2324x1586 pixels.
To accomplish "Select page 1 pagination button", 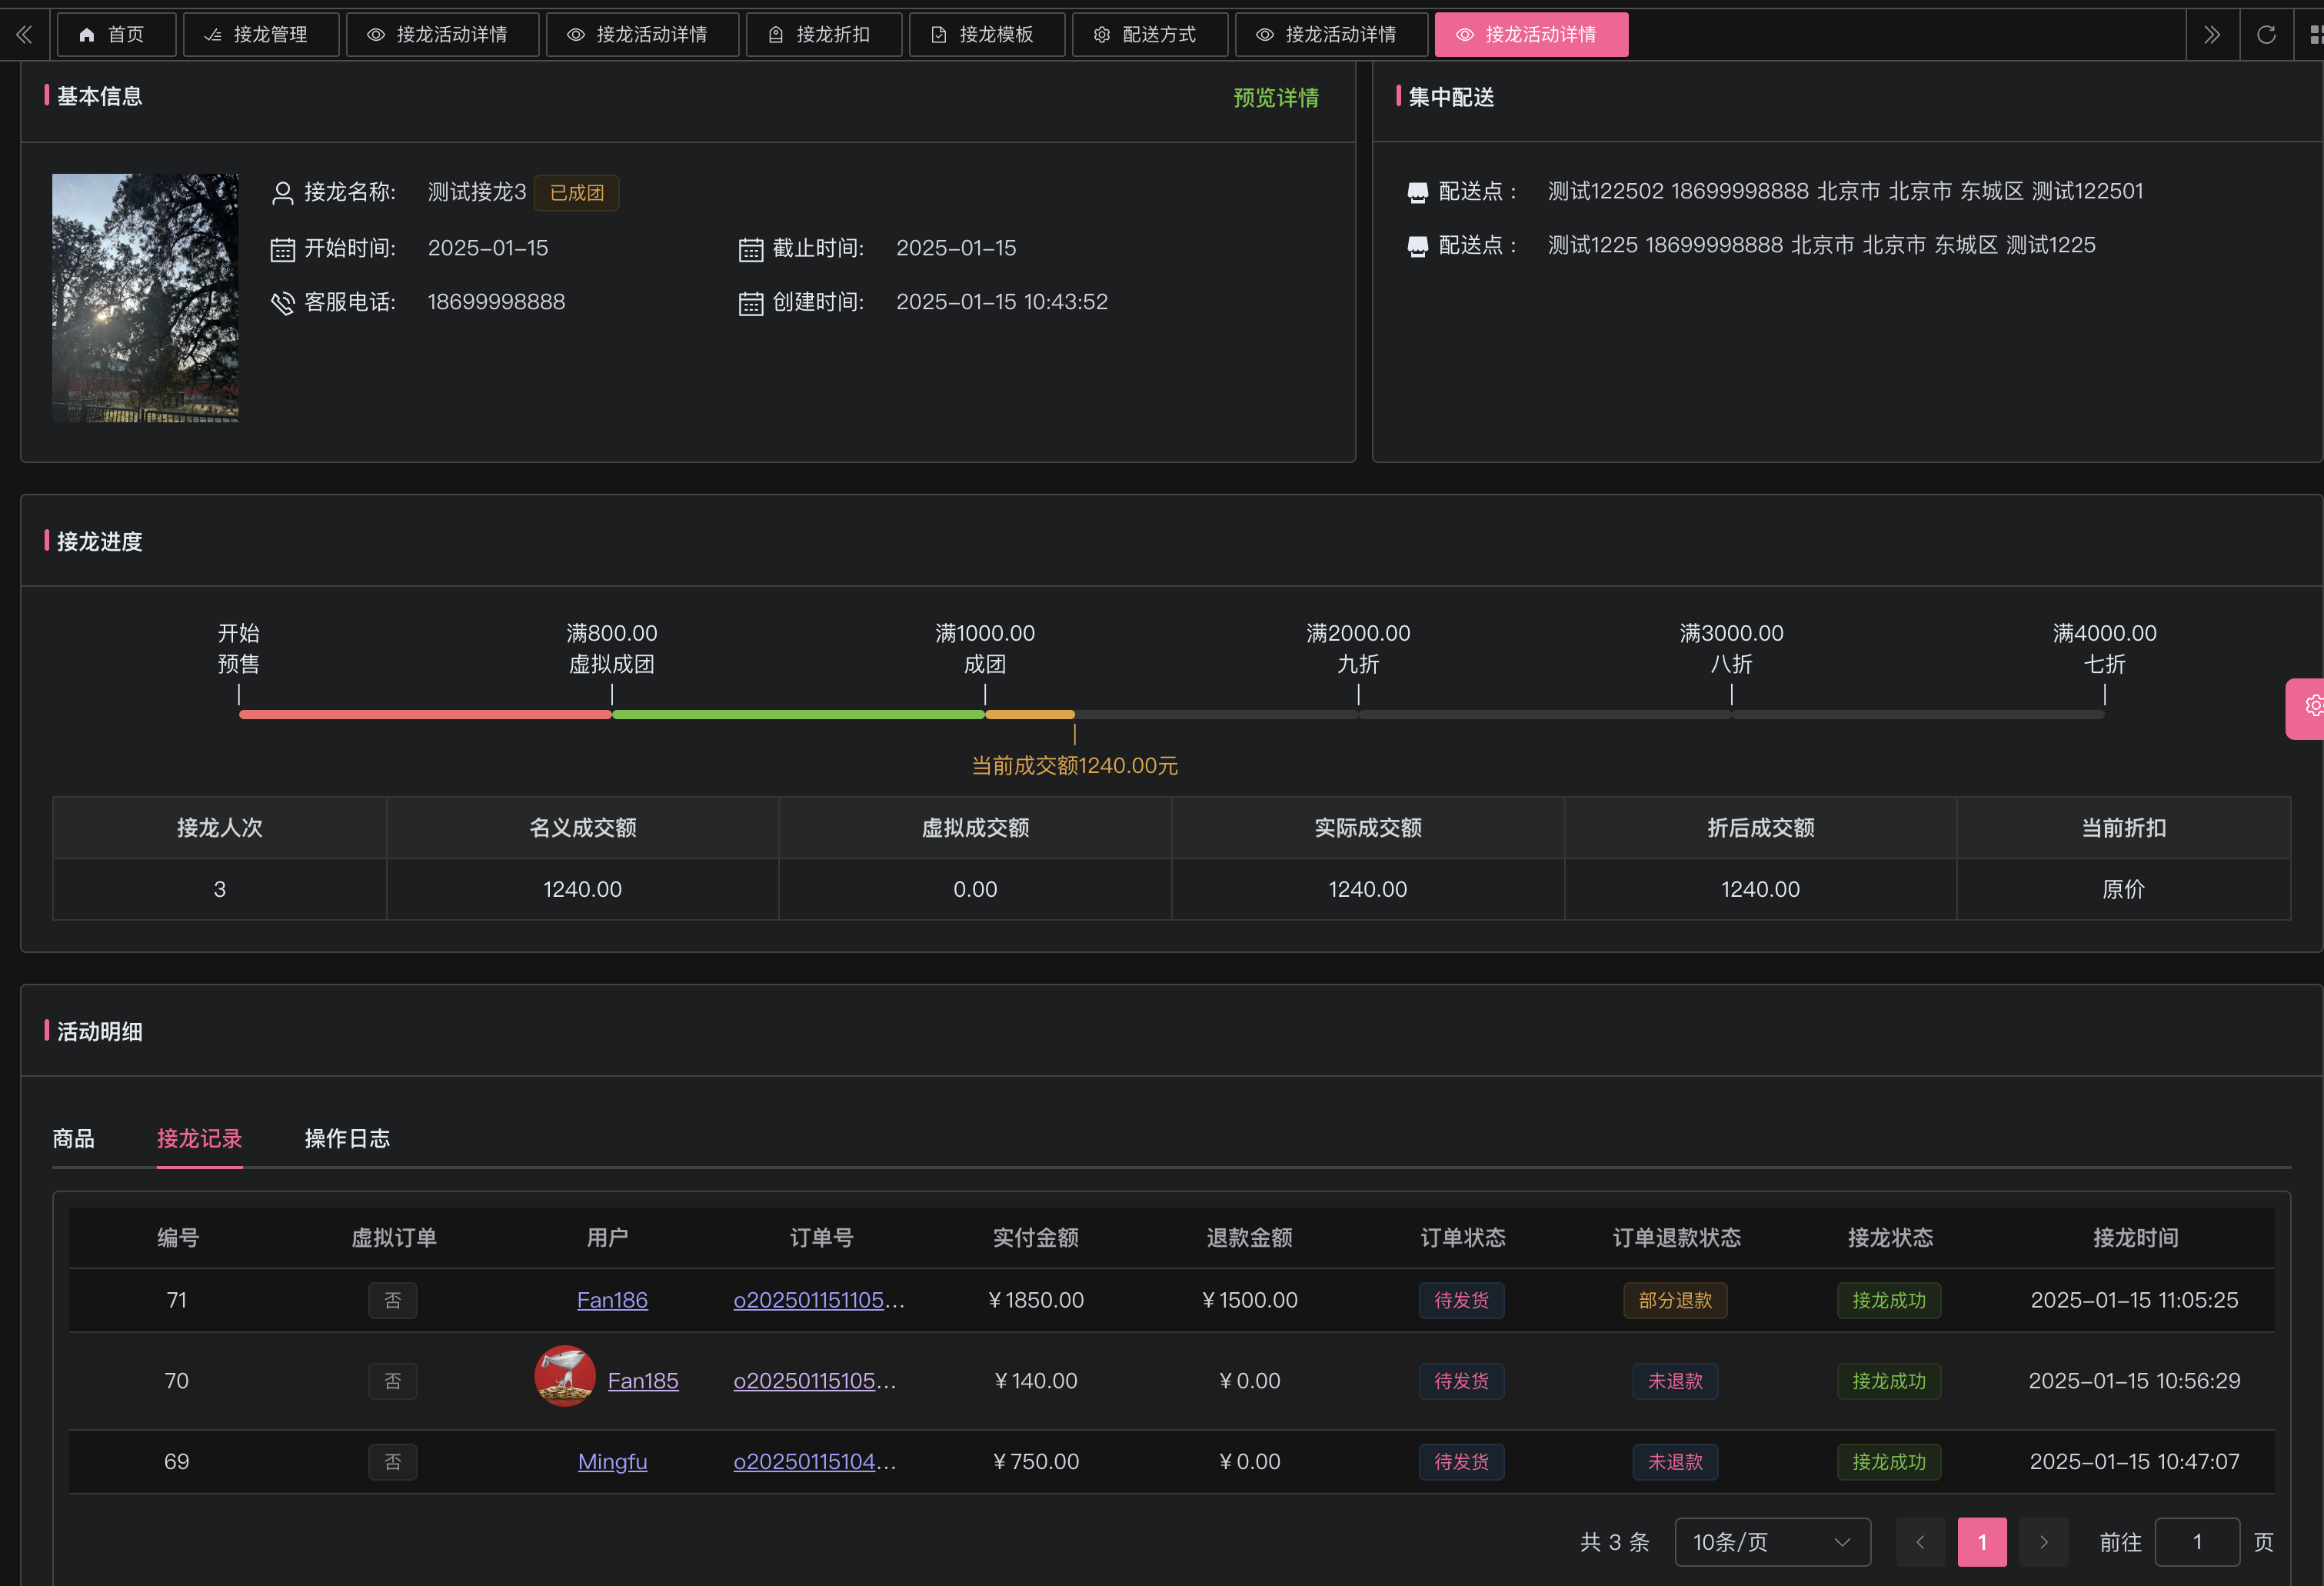I will coord(1982,1542).
